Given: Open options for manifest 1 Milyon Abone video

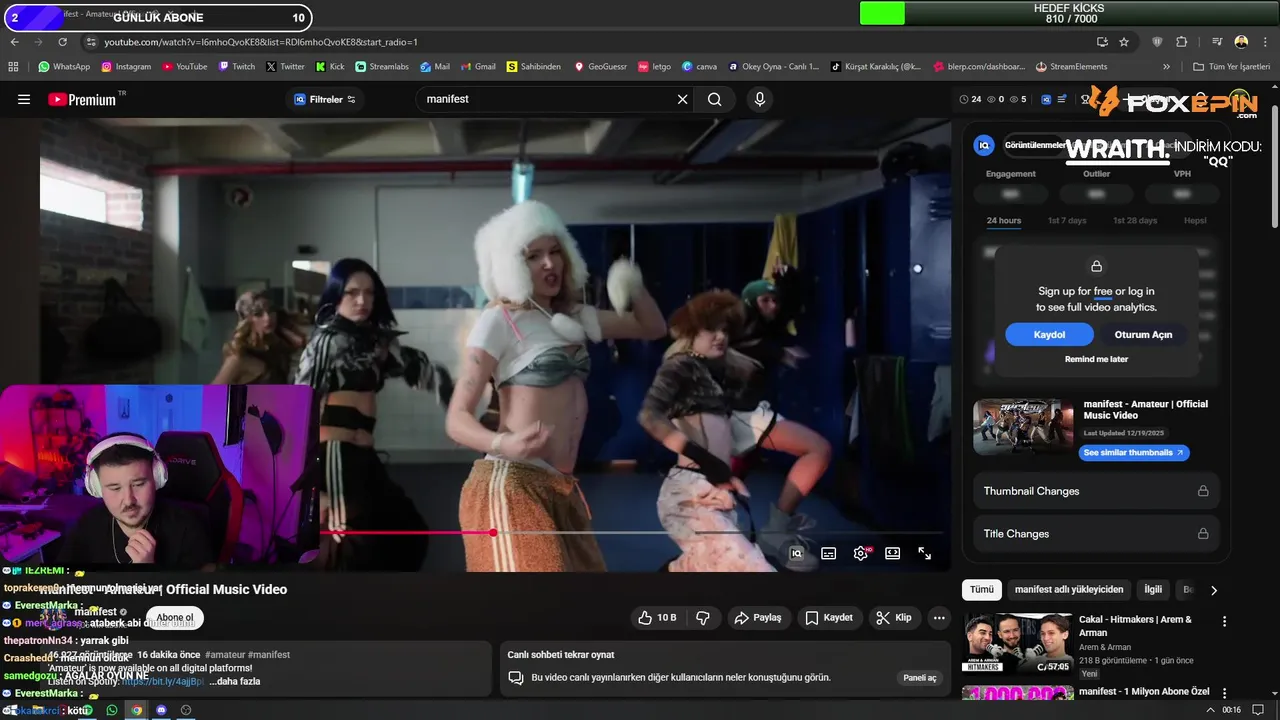Looking at the screenshot, I should pyautogui.click(x=1224, y=693).
